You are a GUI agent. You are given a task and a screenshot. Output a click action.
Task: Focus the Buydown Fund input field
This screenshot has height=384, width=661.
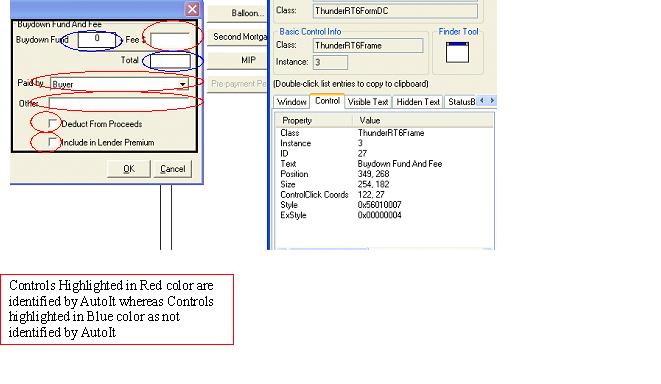[x=97, y=40]
